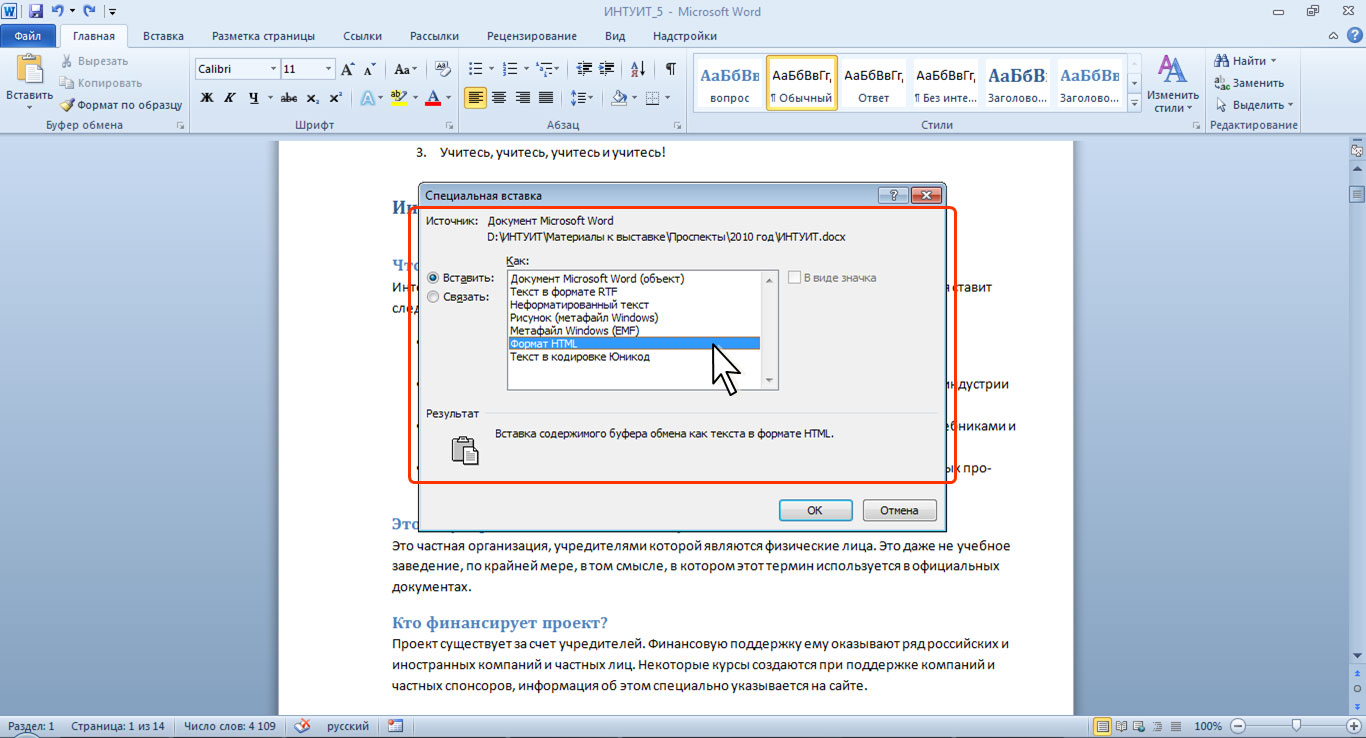Image resolution: width=1366 pixels, height=738 pixels.
Task: Toggle the В виде значка checkbox
Action: click(794, 278)
